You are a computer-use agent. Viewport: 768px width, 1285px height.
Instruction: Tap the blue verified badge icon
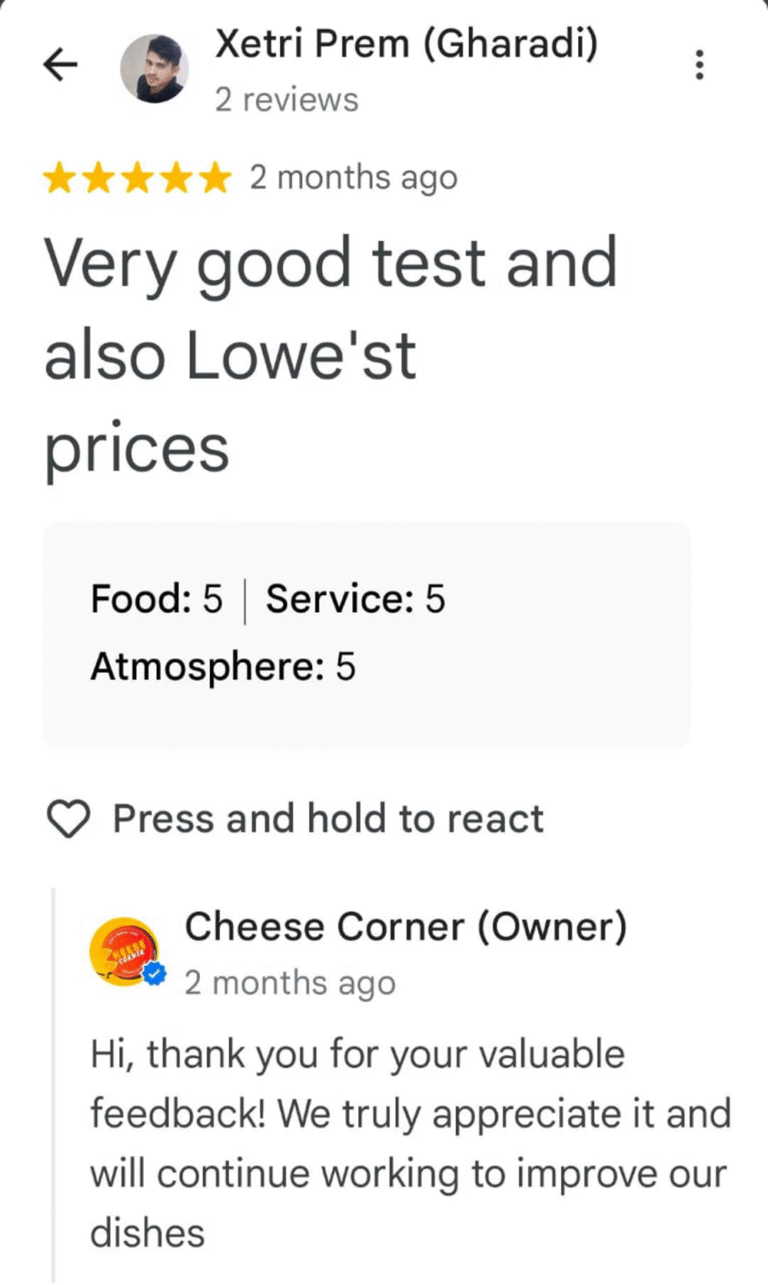tap(154, 976)
